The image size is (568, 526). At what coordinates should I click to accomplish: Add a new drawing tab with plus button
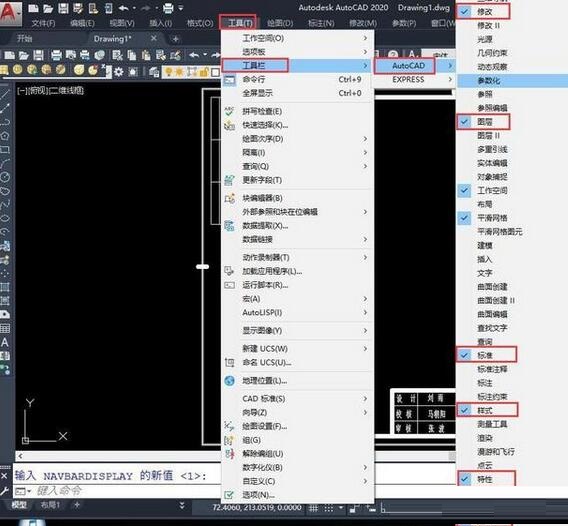(176, 38)
